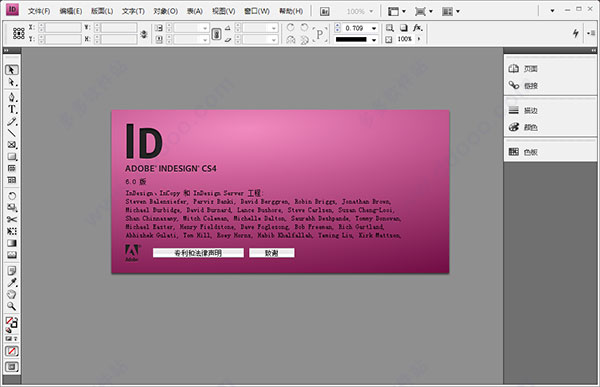Viewport: 600px width, 387px height.
Task: Pick the Scissors tool
Action: [x=12, y=219]
